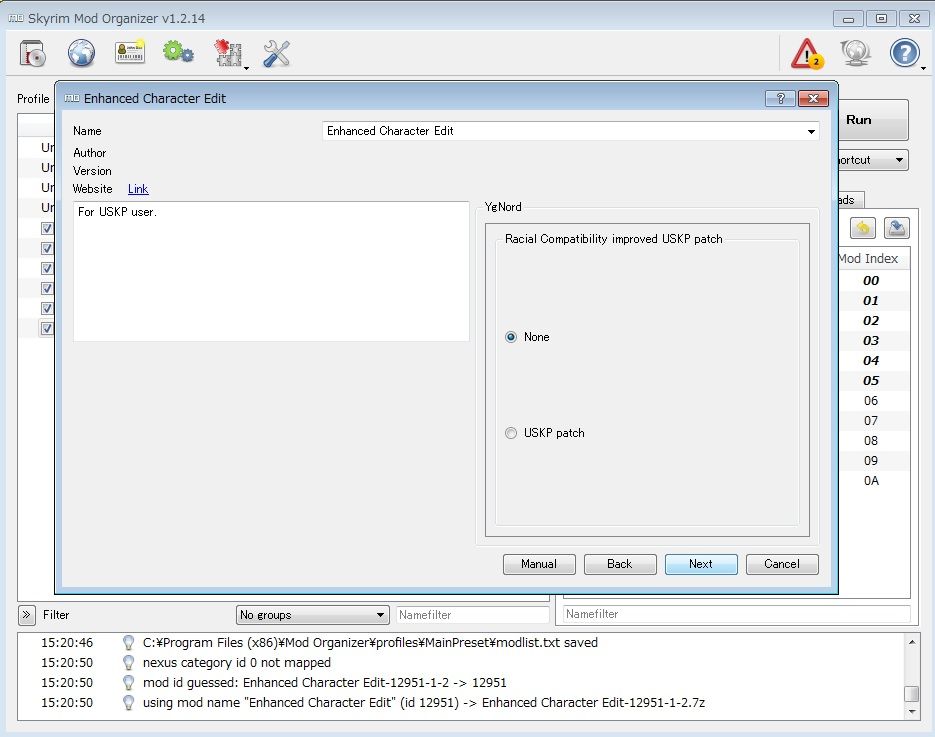The height and width of the screenshot is (737, 935).
Task: Click the Manual button
Action: pos(539,564)
